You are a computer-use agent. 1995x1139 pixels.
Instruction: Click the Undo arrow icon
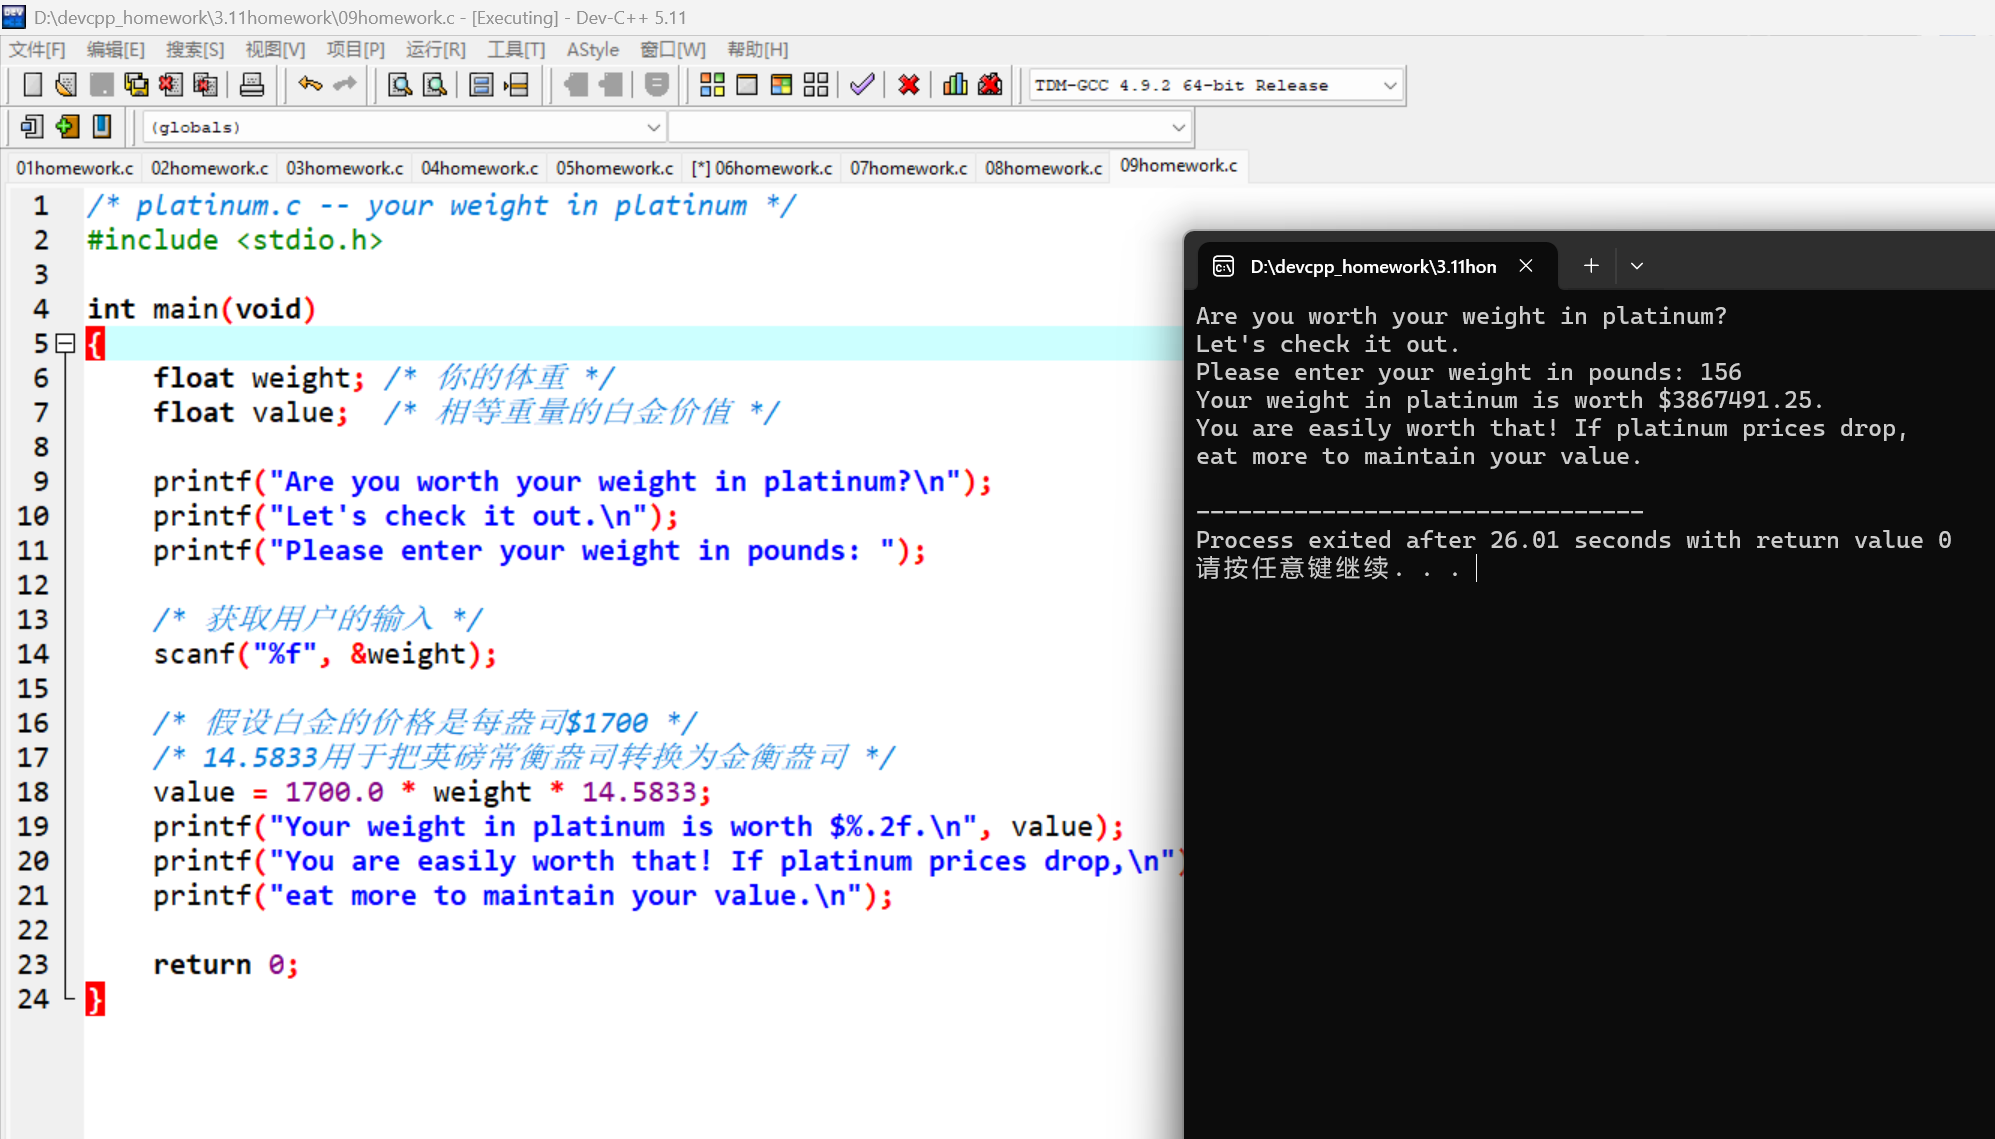pos(310,85)
